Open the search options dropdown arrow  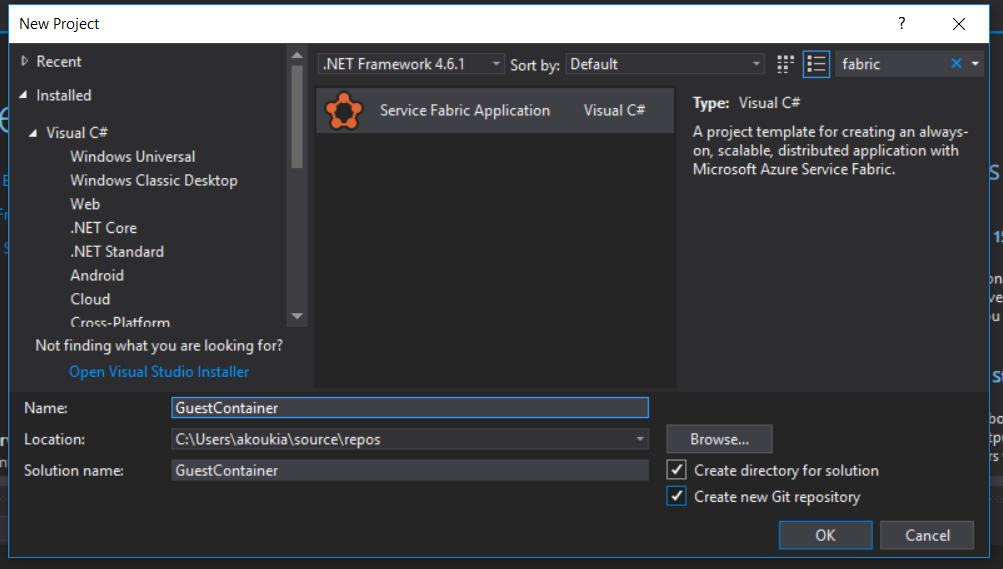[x=975, y=64]
